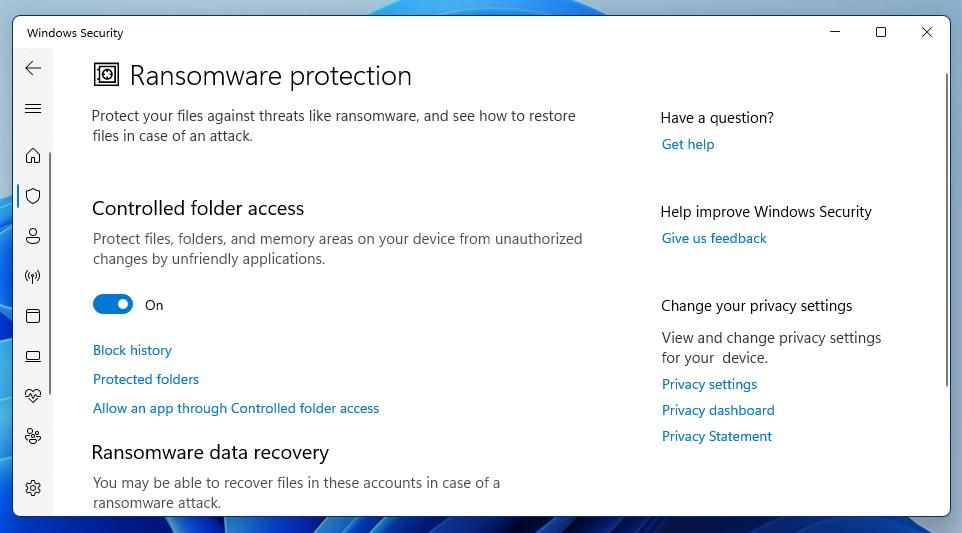Click the vertical scrollbar on the right

click(945, 230)
